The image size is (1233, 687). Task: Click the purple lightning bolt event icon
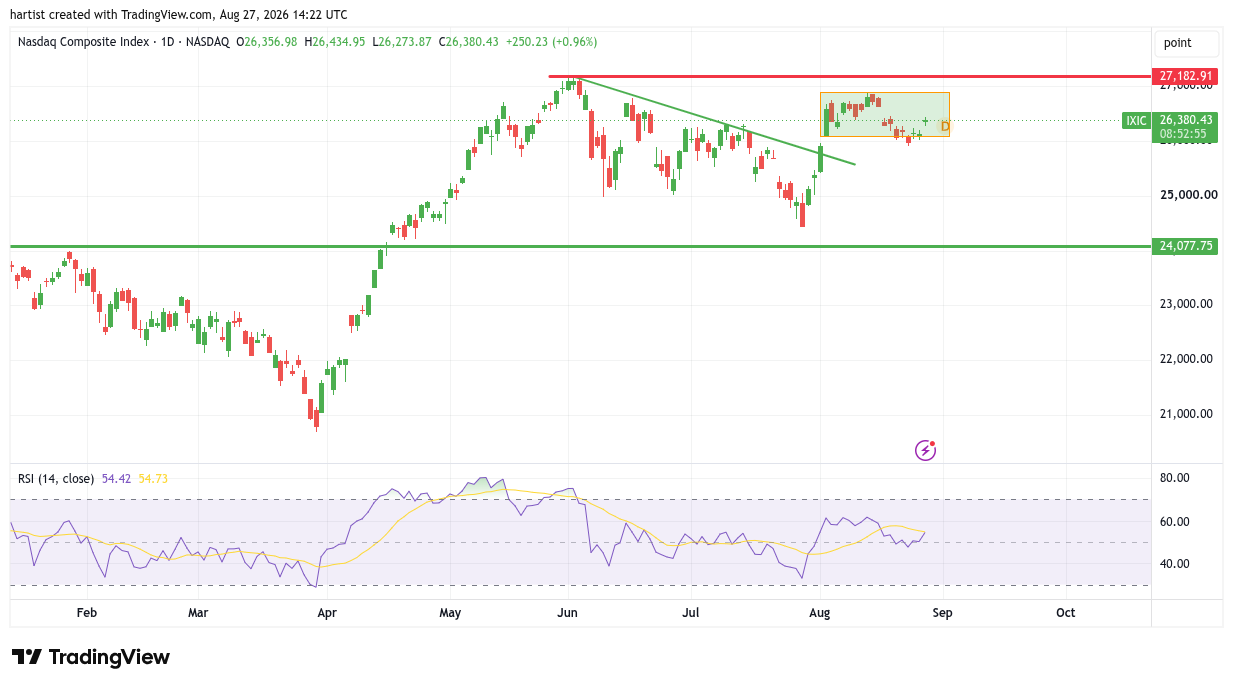point(926,451)
